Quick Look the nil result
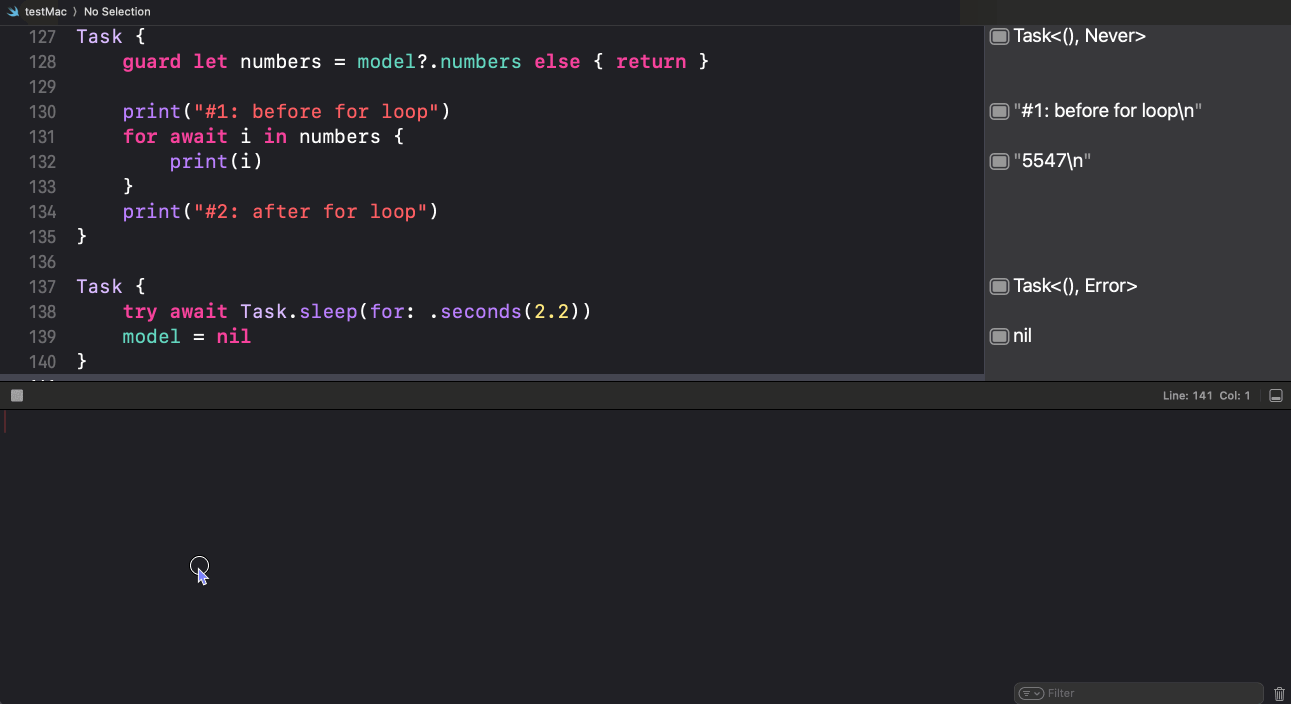The image size is (1291, 704). 999,337
